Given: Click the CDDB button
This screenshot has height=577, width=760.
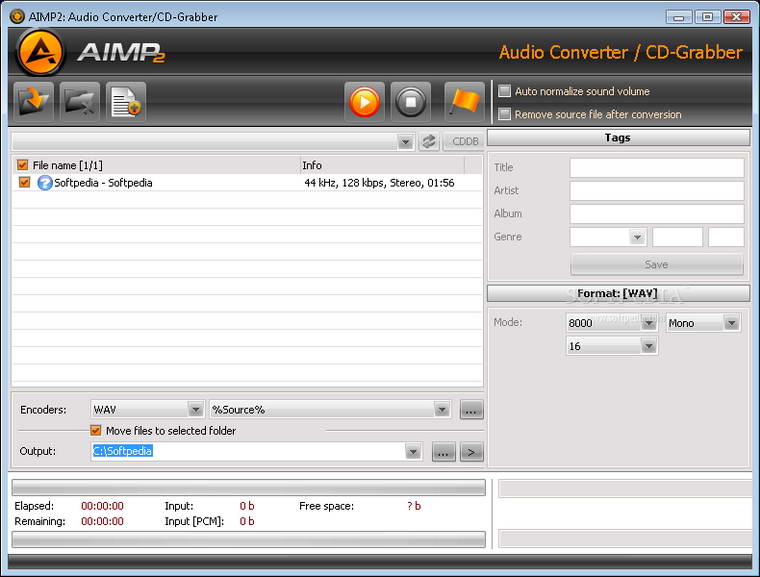Looking at the screenshot, I should coord(464,142).
